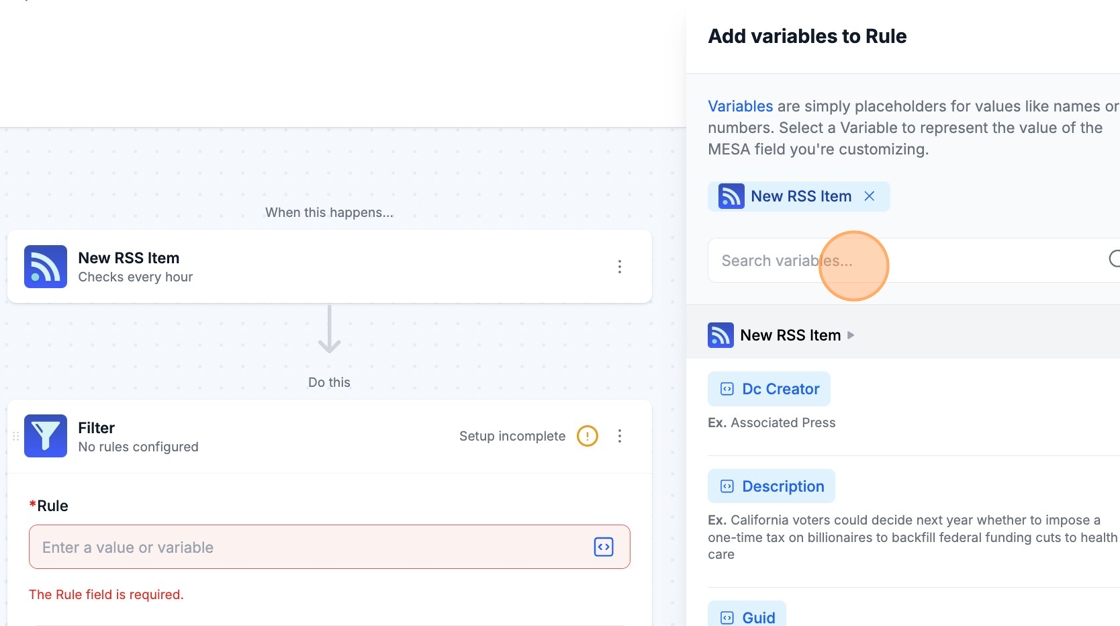Expand the New RSS Item section triangle
1120x626 pixels.
click(x=851, y=335)
